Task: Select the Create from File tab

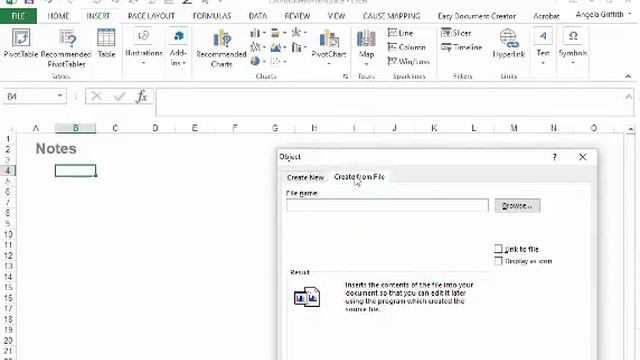Action: tap(359, 177)
